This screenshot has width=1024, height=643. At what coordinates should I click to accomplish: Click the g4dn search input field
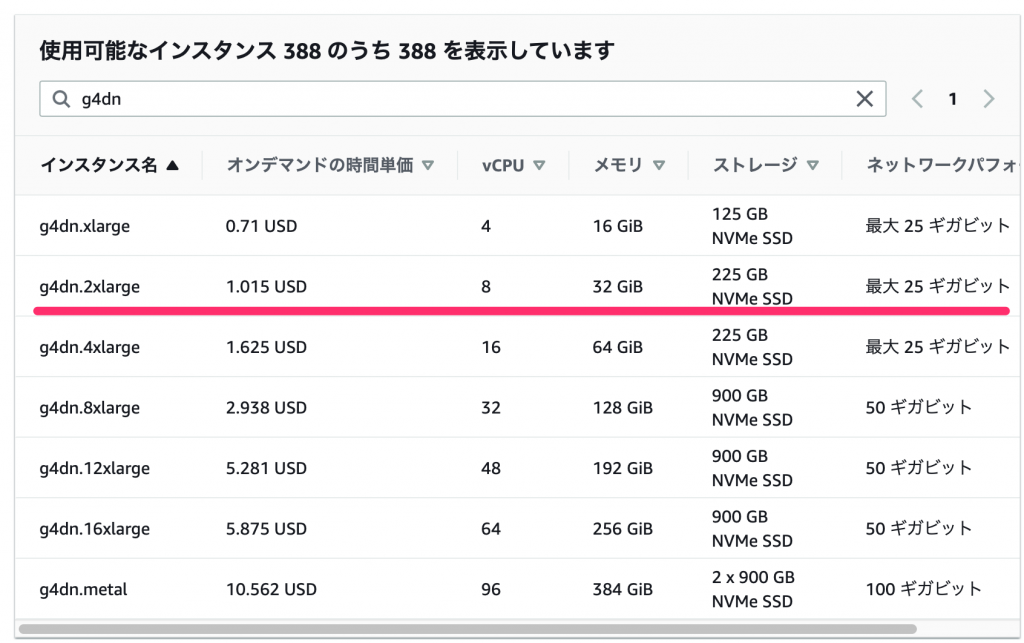click(x=462, y=99)
